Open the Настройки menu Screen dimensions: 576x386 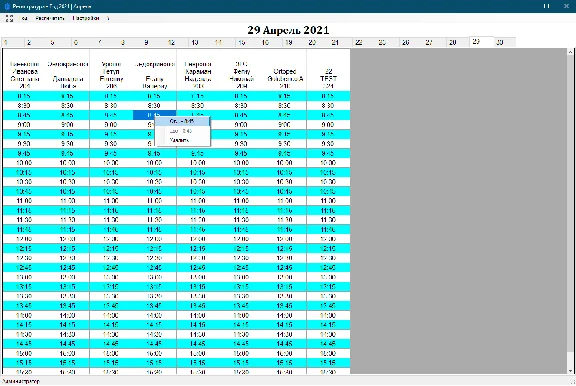pos(86,18)
